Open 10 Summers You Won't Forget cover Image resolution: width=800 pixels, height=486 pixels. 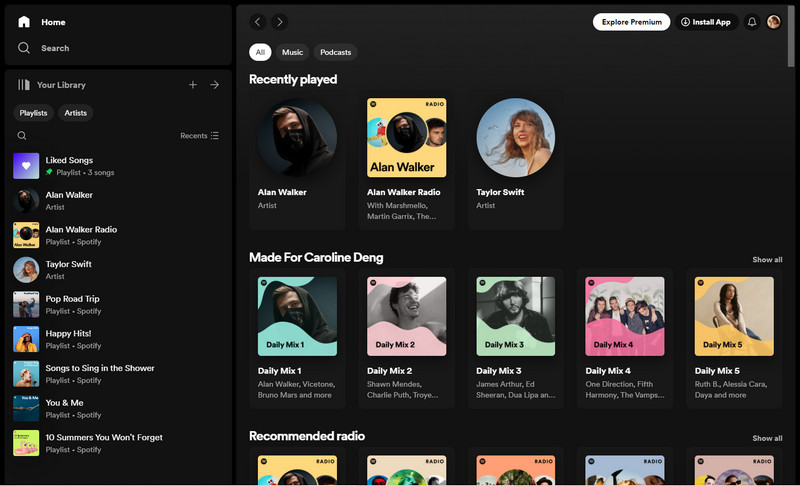26,443
